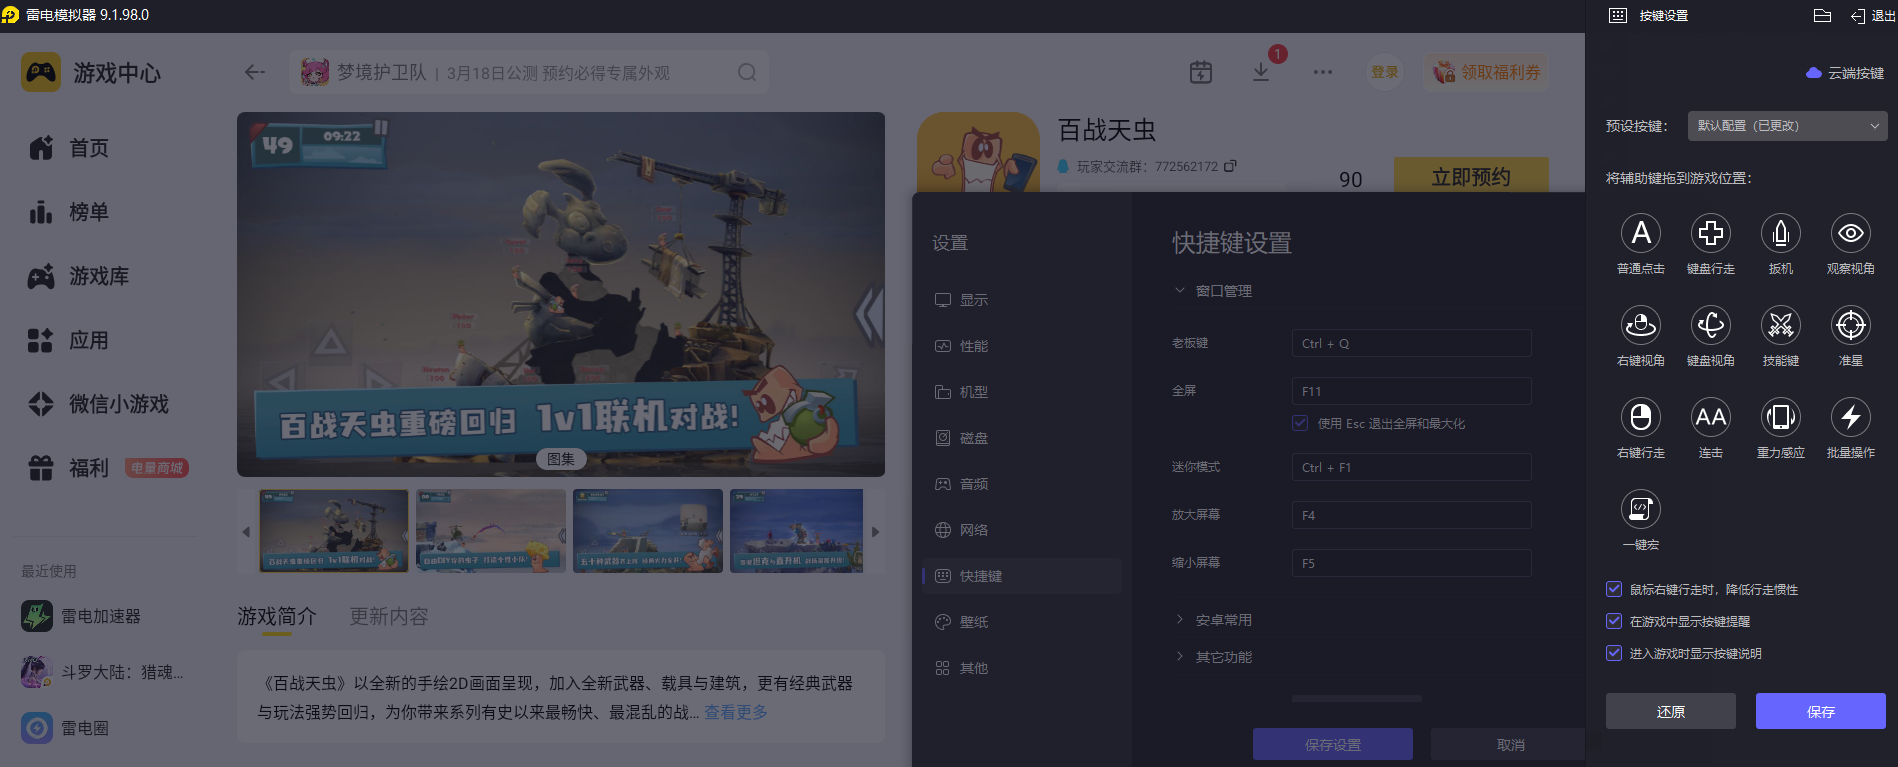Open 音频 settings category
Viewport: 1898px width, 767px height.
1021,484
